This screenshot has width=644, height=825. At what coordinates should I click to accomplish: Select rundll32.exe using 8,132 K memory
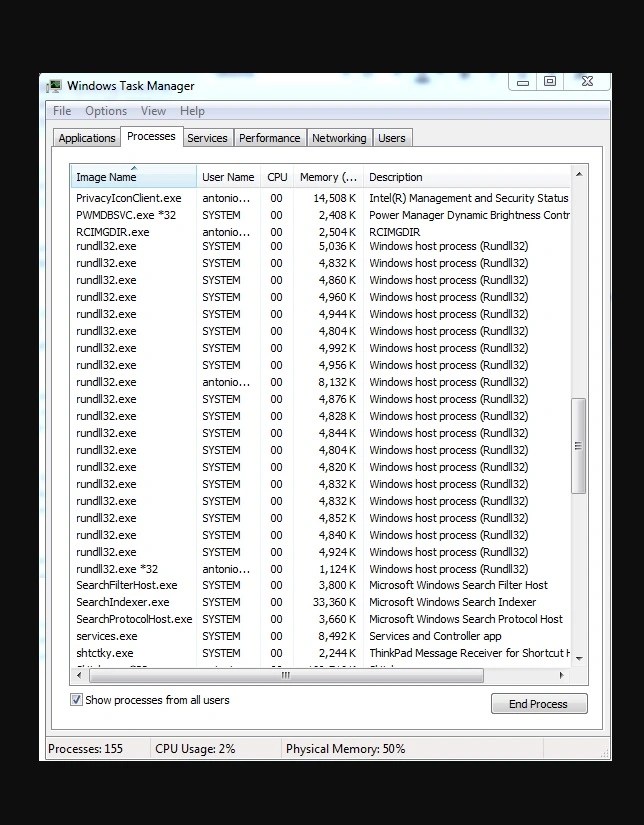pyautogui.click(x=321, y=382)
